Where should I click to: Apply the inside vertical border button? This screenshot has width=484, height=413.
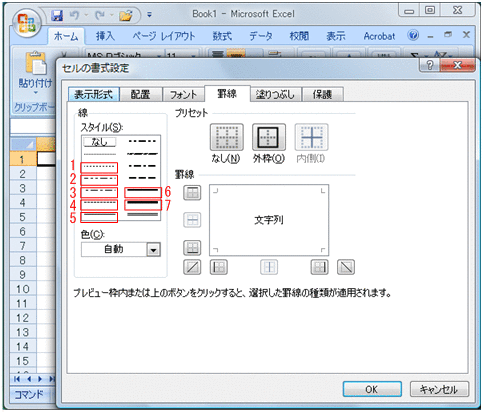[x=269, y=267]
